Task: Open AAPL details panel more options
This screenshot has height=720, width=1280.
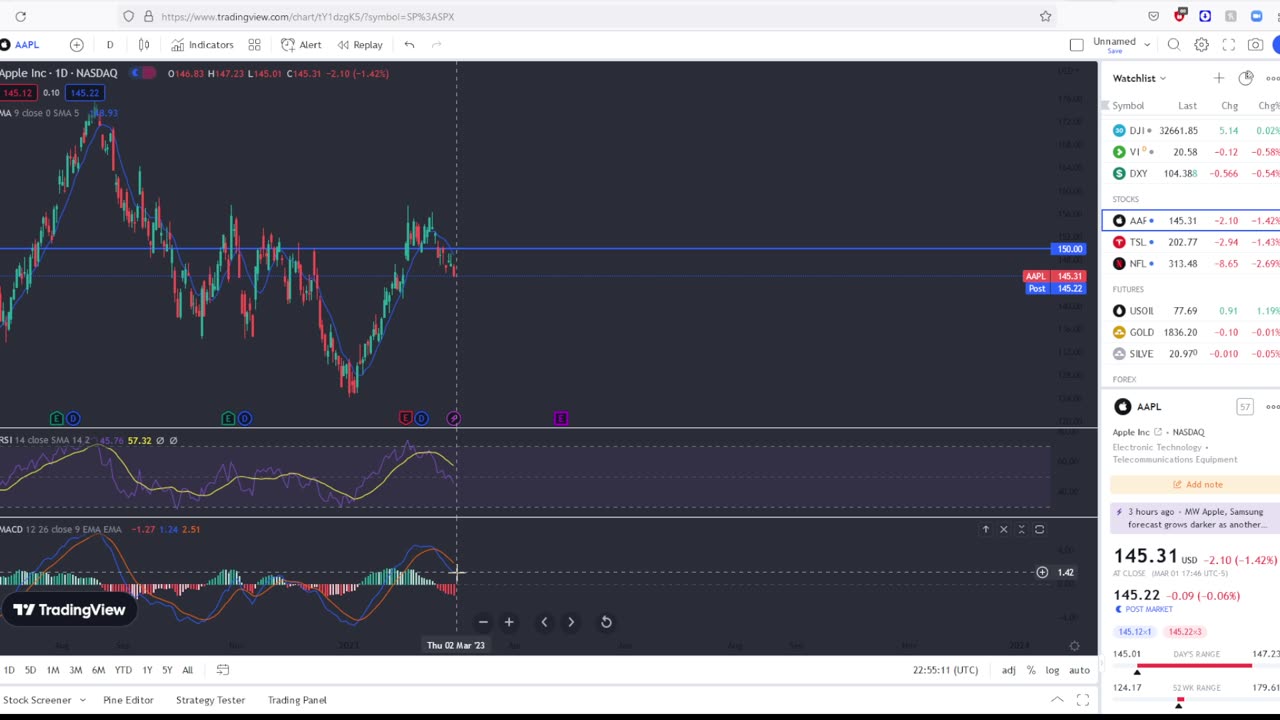Action: (1272, 407)
